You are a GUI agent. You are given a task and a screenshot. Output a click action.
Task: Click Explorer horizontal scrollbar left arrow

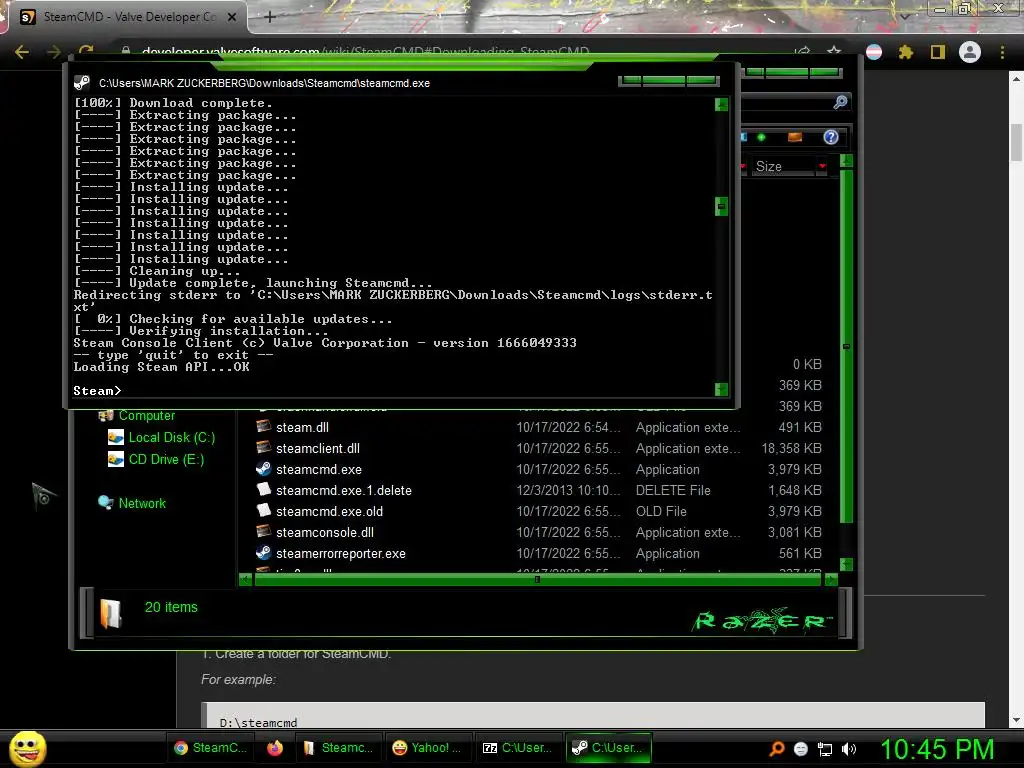coord(246,579)
